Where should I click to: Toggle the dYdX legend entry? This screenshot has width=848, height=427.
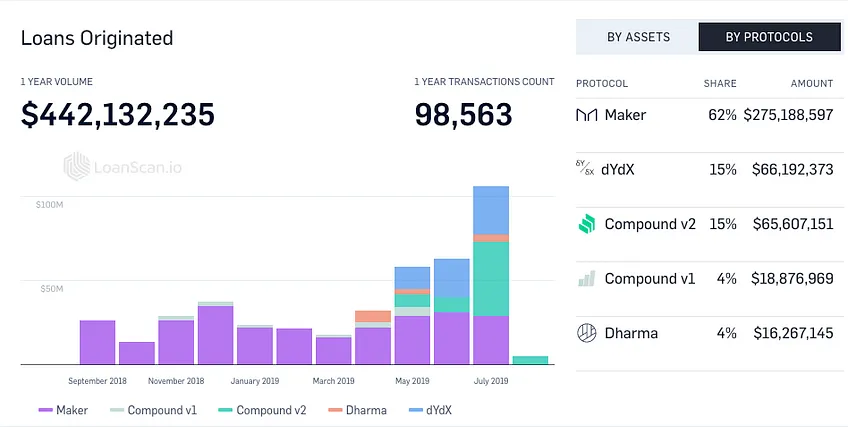(x=430, y=410)
